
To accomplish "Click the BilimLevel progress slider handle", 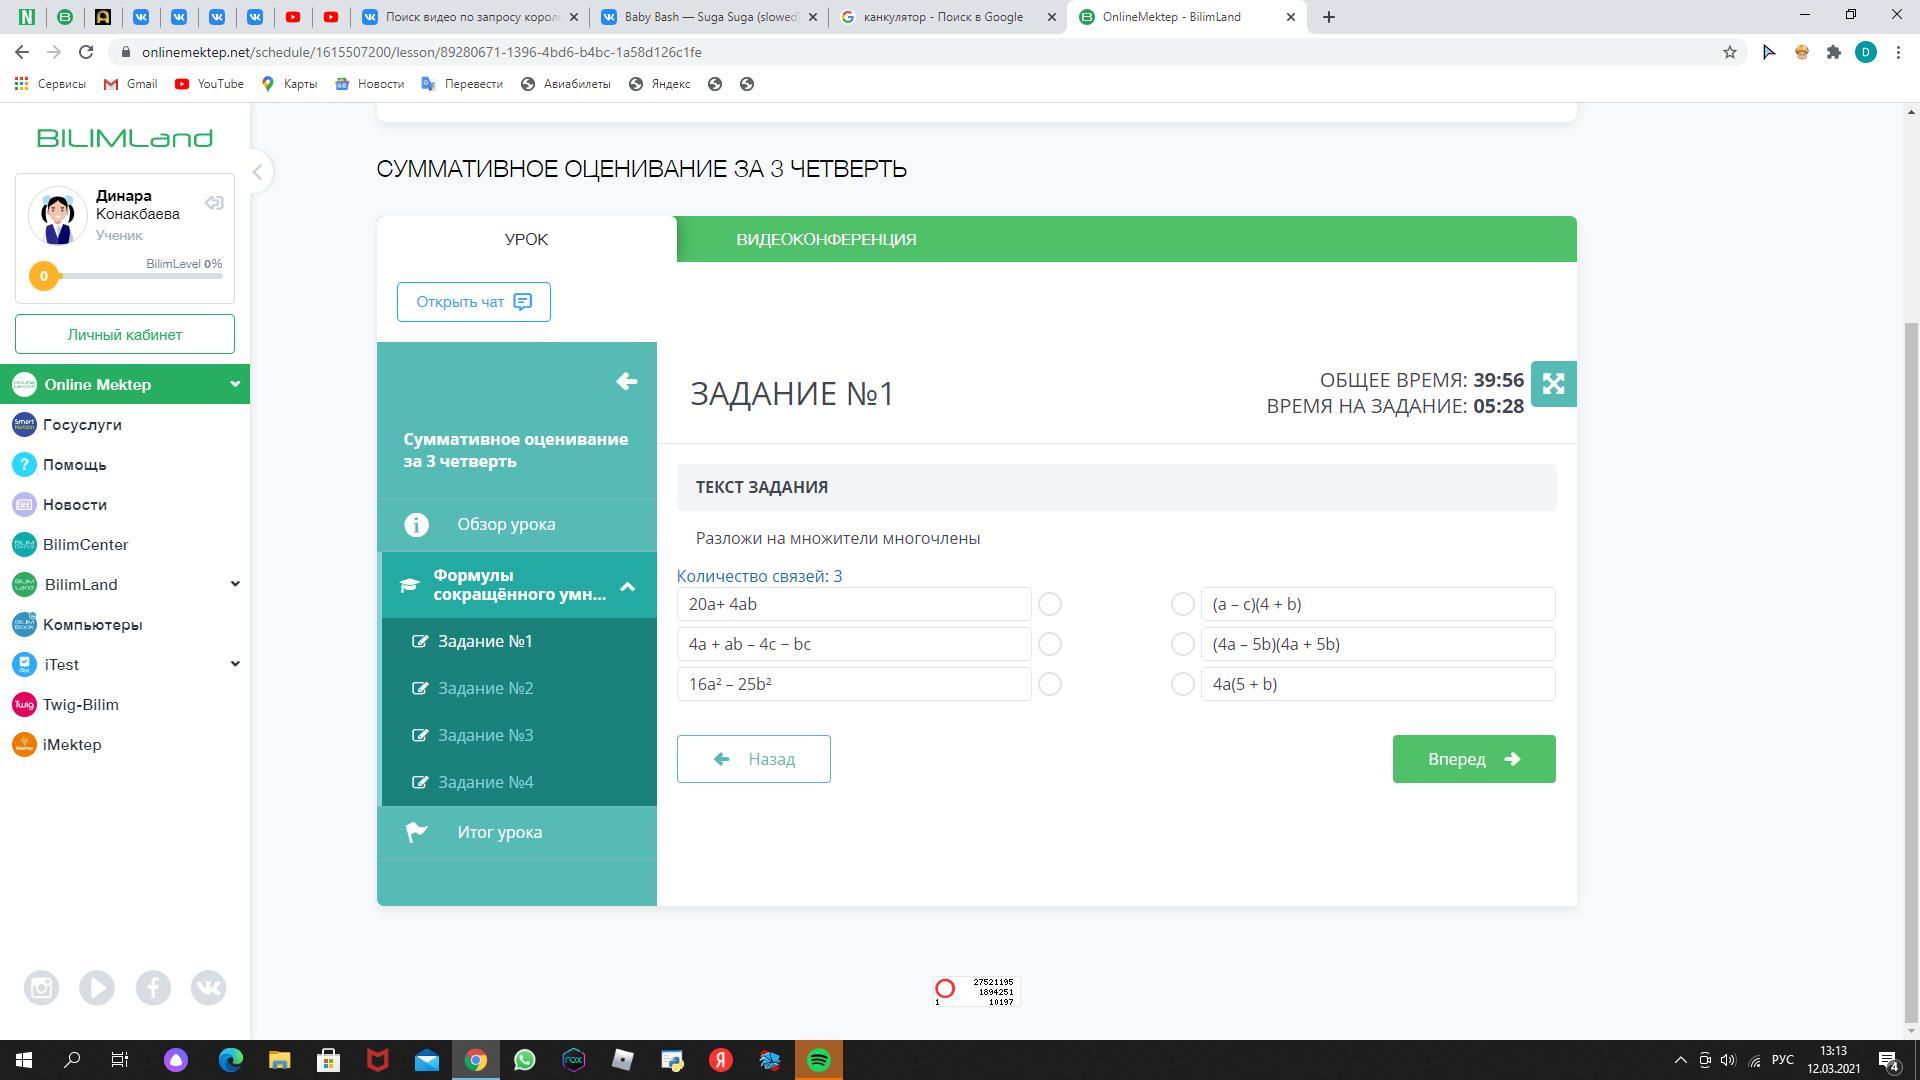I will click(x=43, y=276).
